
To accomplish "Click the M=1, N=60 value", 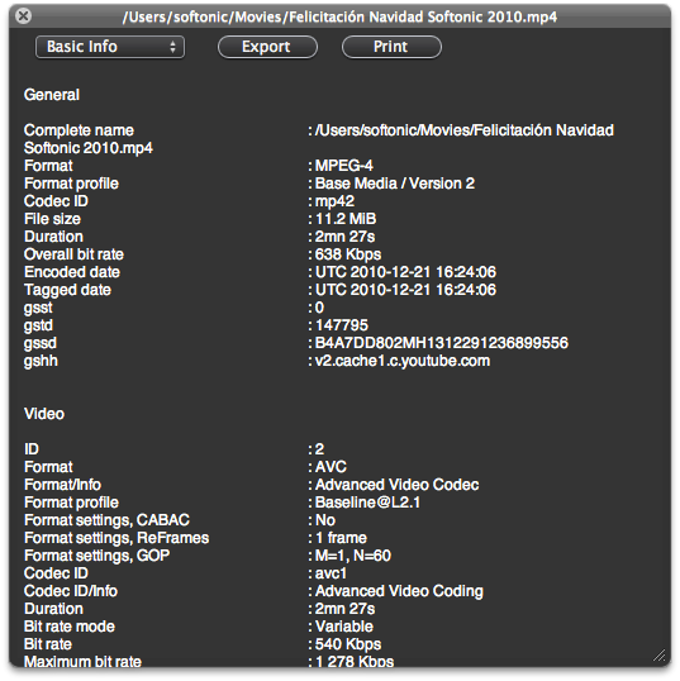I will coord(353,555).
